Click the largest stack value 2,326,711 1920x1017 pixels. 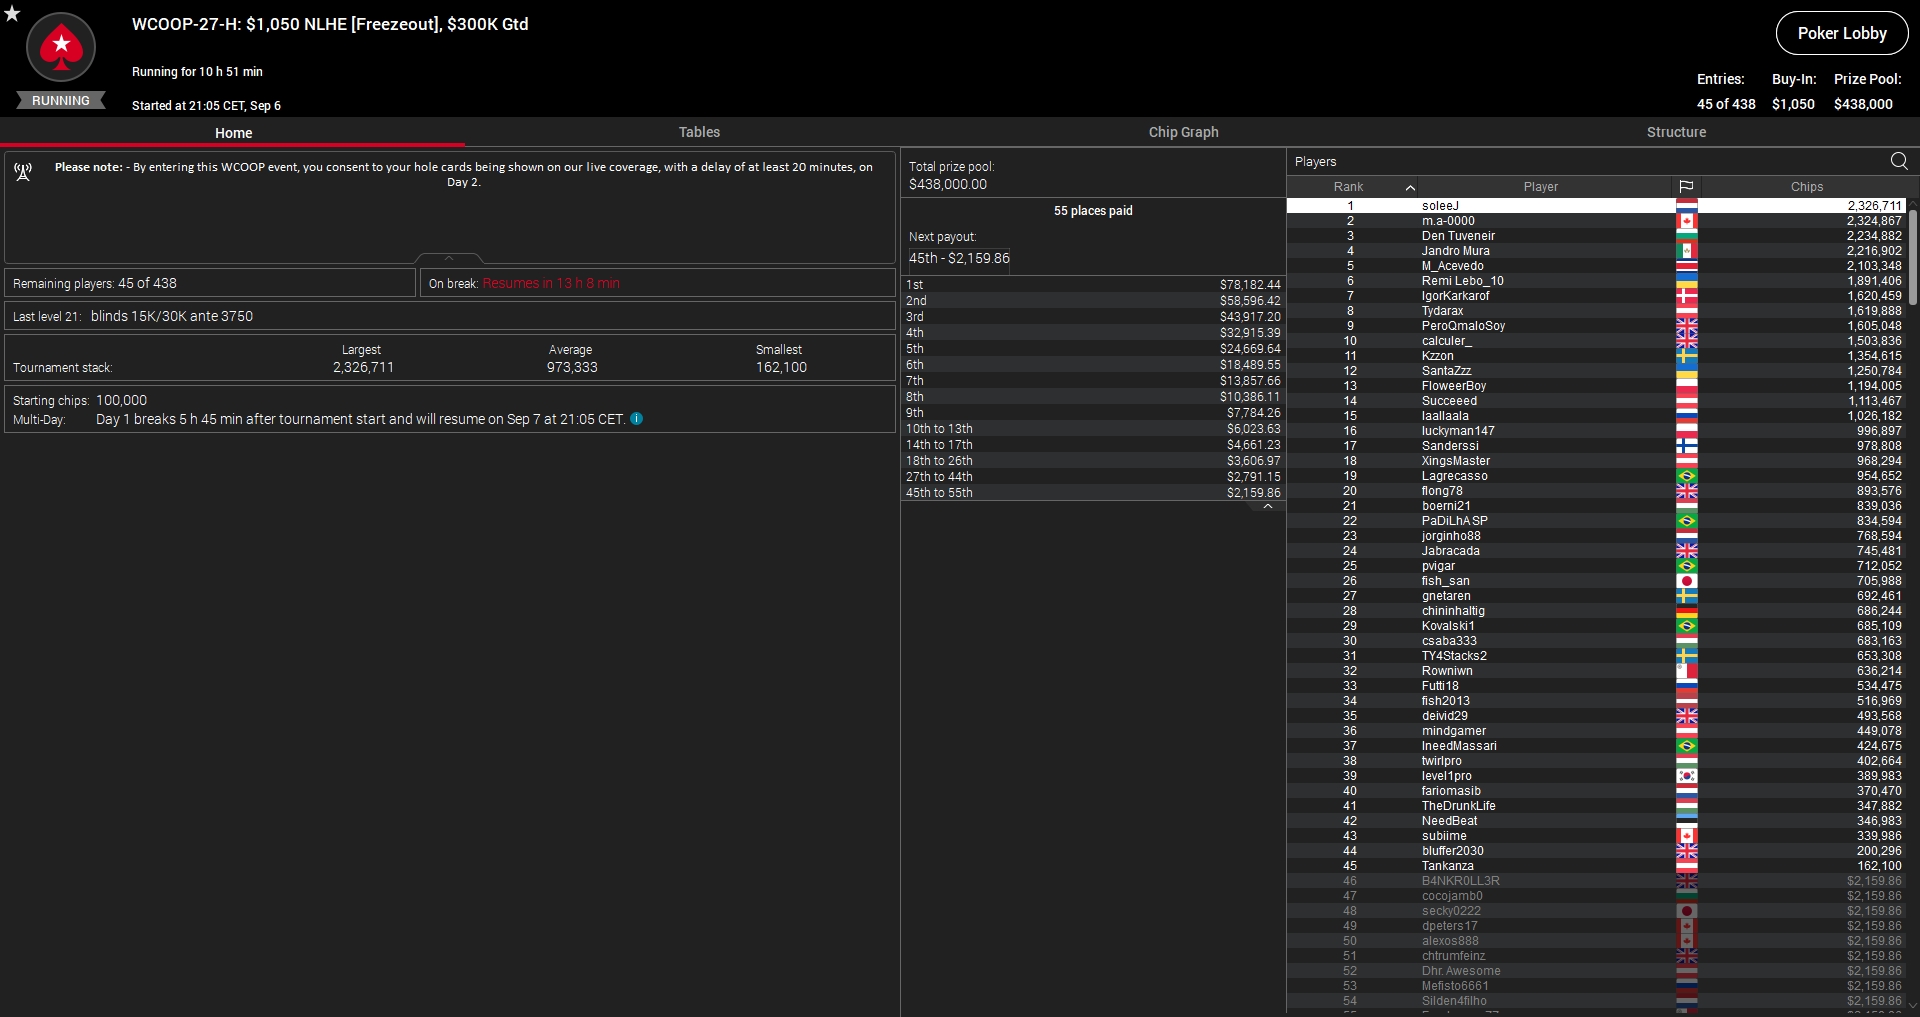363,367
